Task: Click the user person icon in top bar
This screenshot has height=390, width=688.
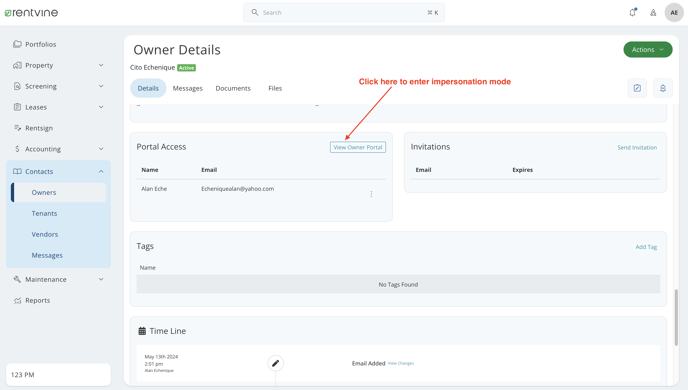Action: (653, 13)
